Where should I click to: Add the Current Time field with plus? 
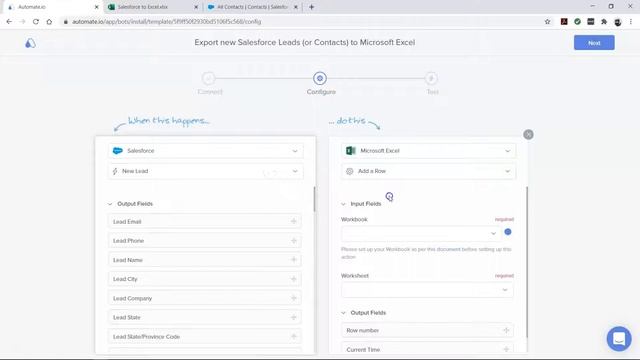pos(506,349)
